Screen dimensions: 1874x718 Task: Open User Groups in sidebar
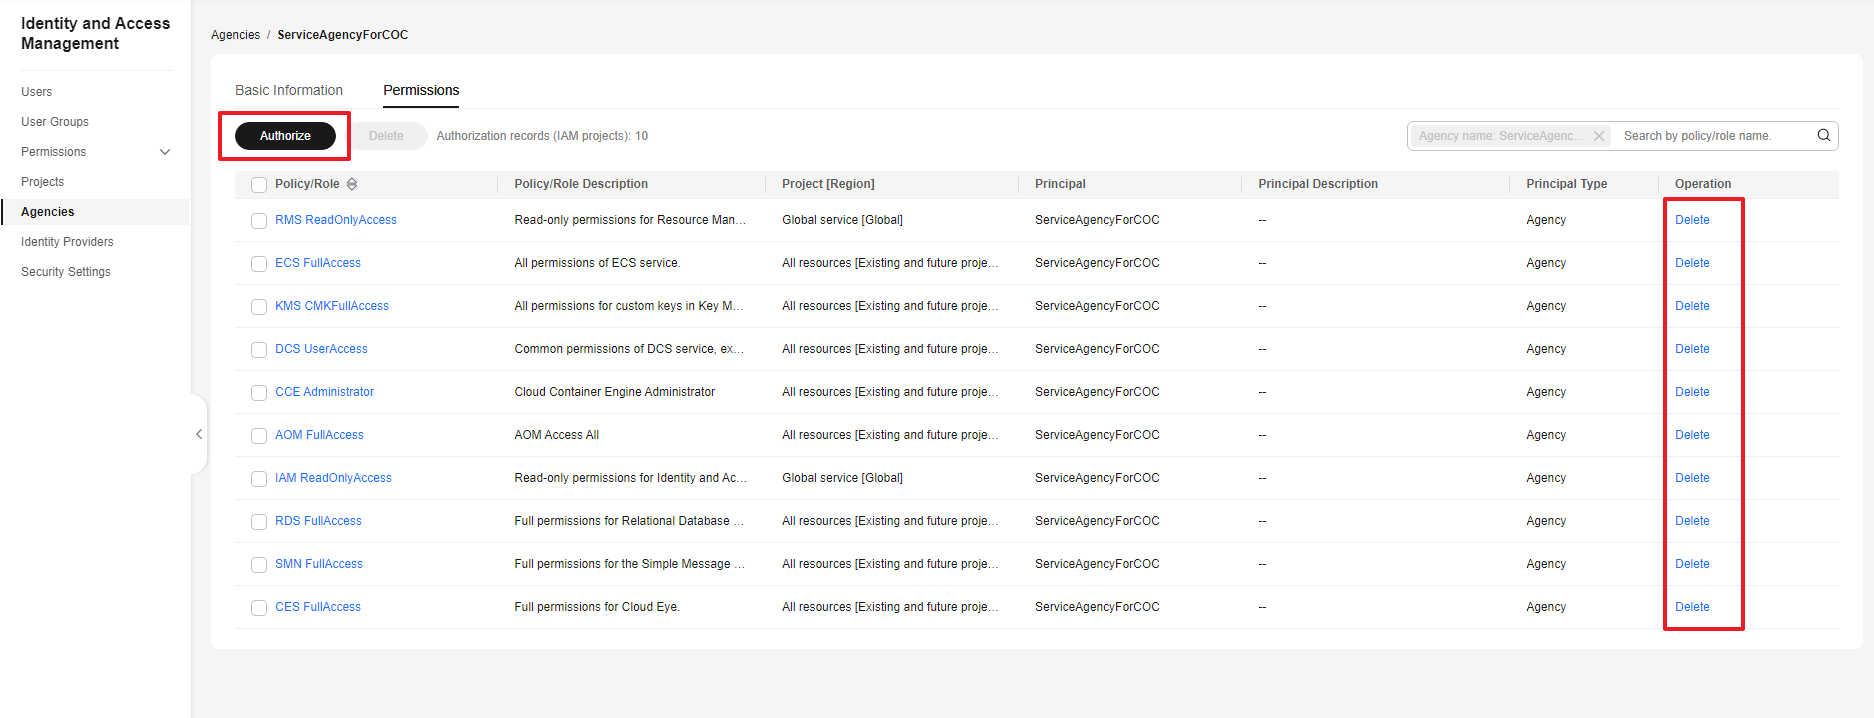(55, 122)
